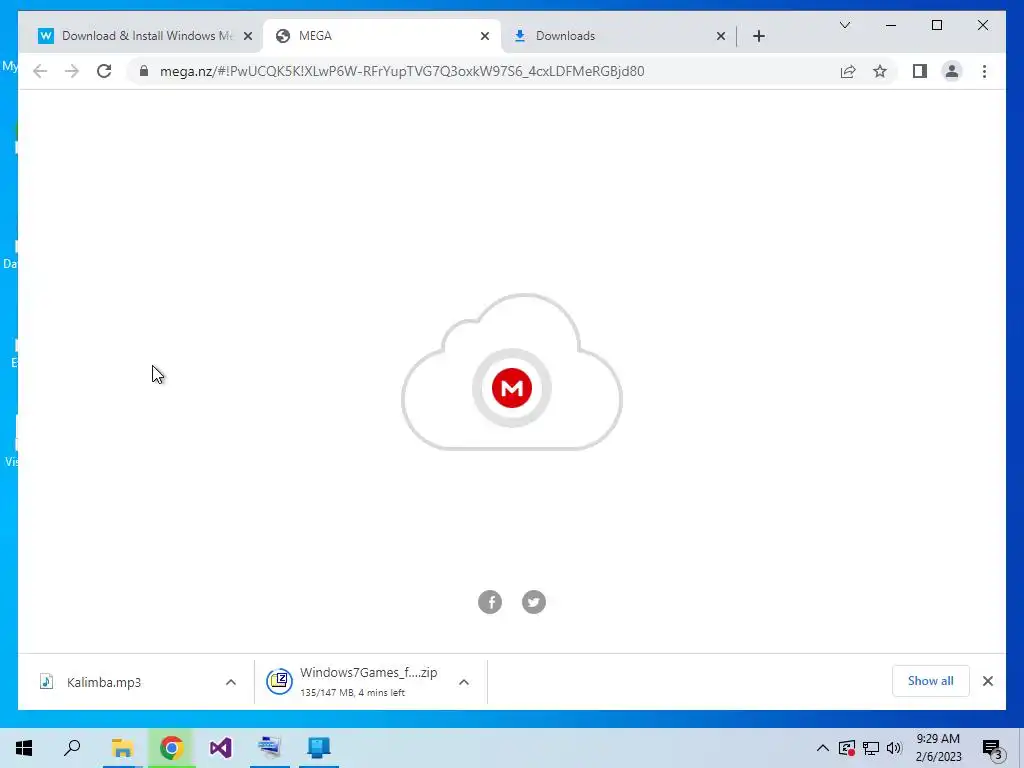Open File Explorer from taskbar
This screenshot has height=768, width=1024.
point(122,748)
